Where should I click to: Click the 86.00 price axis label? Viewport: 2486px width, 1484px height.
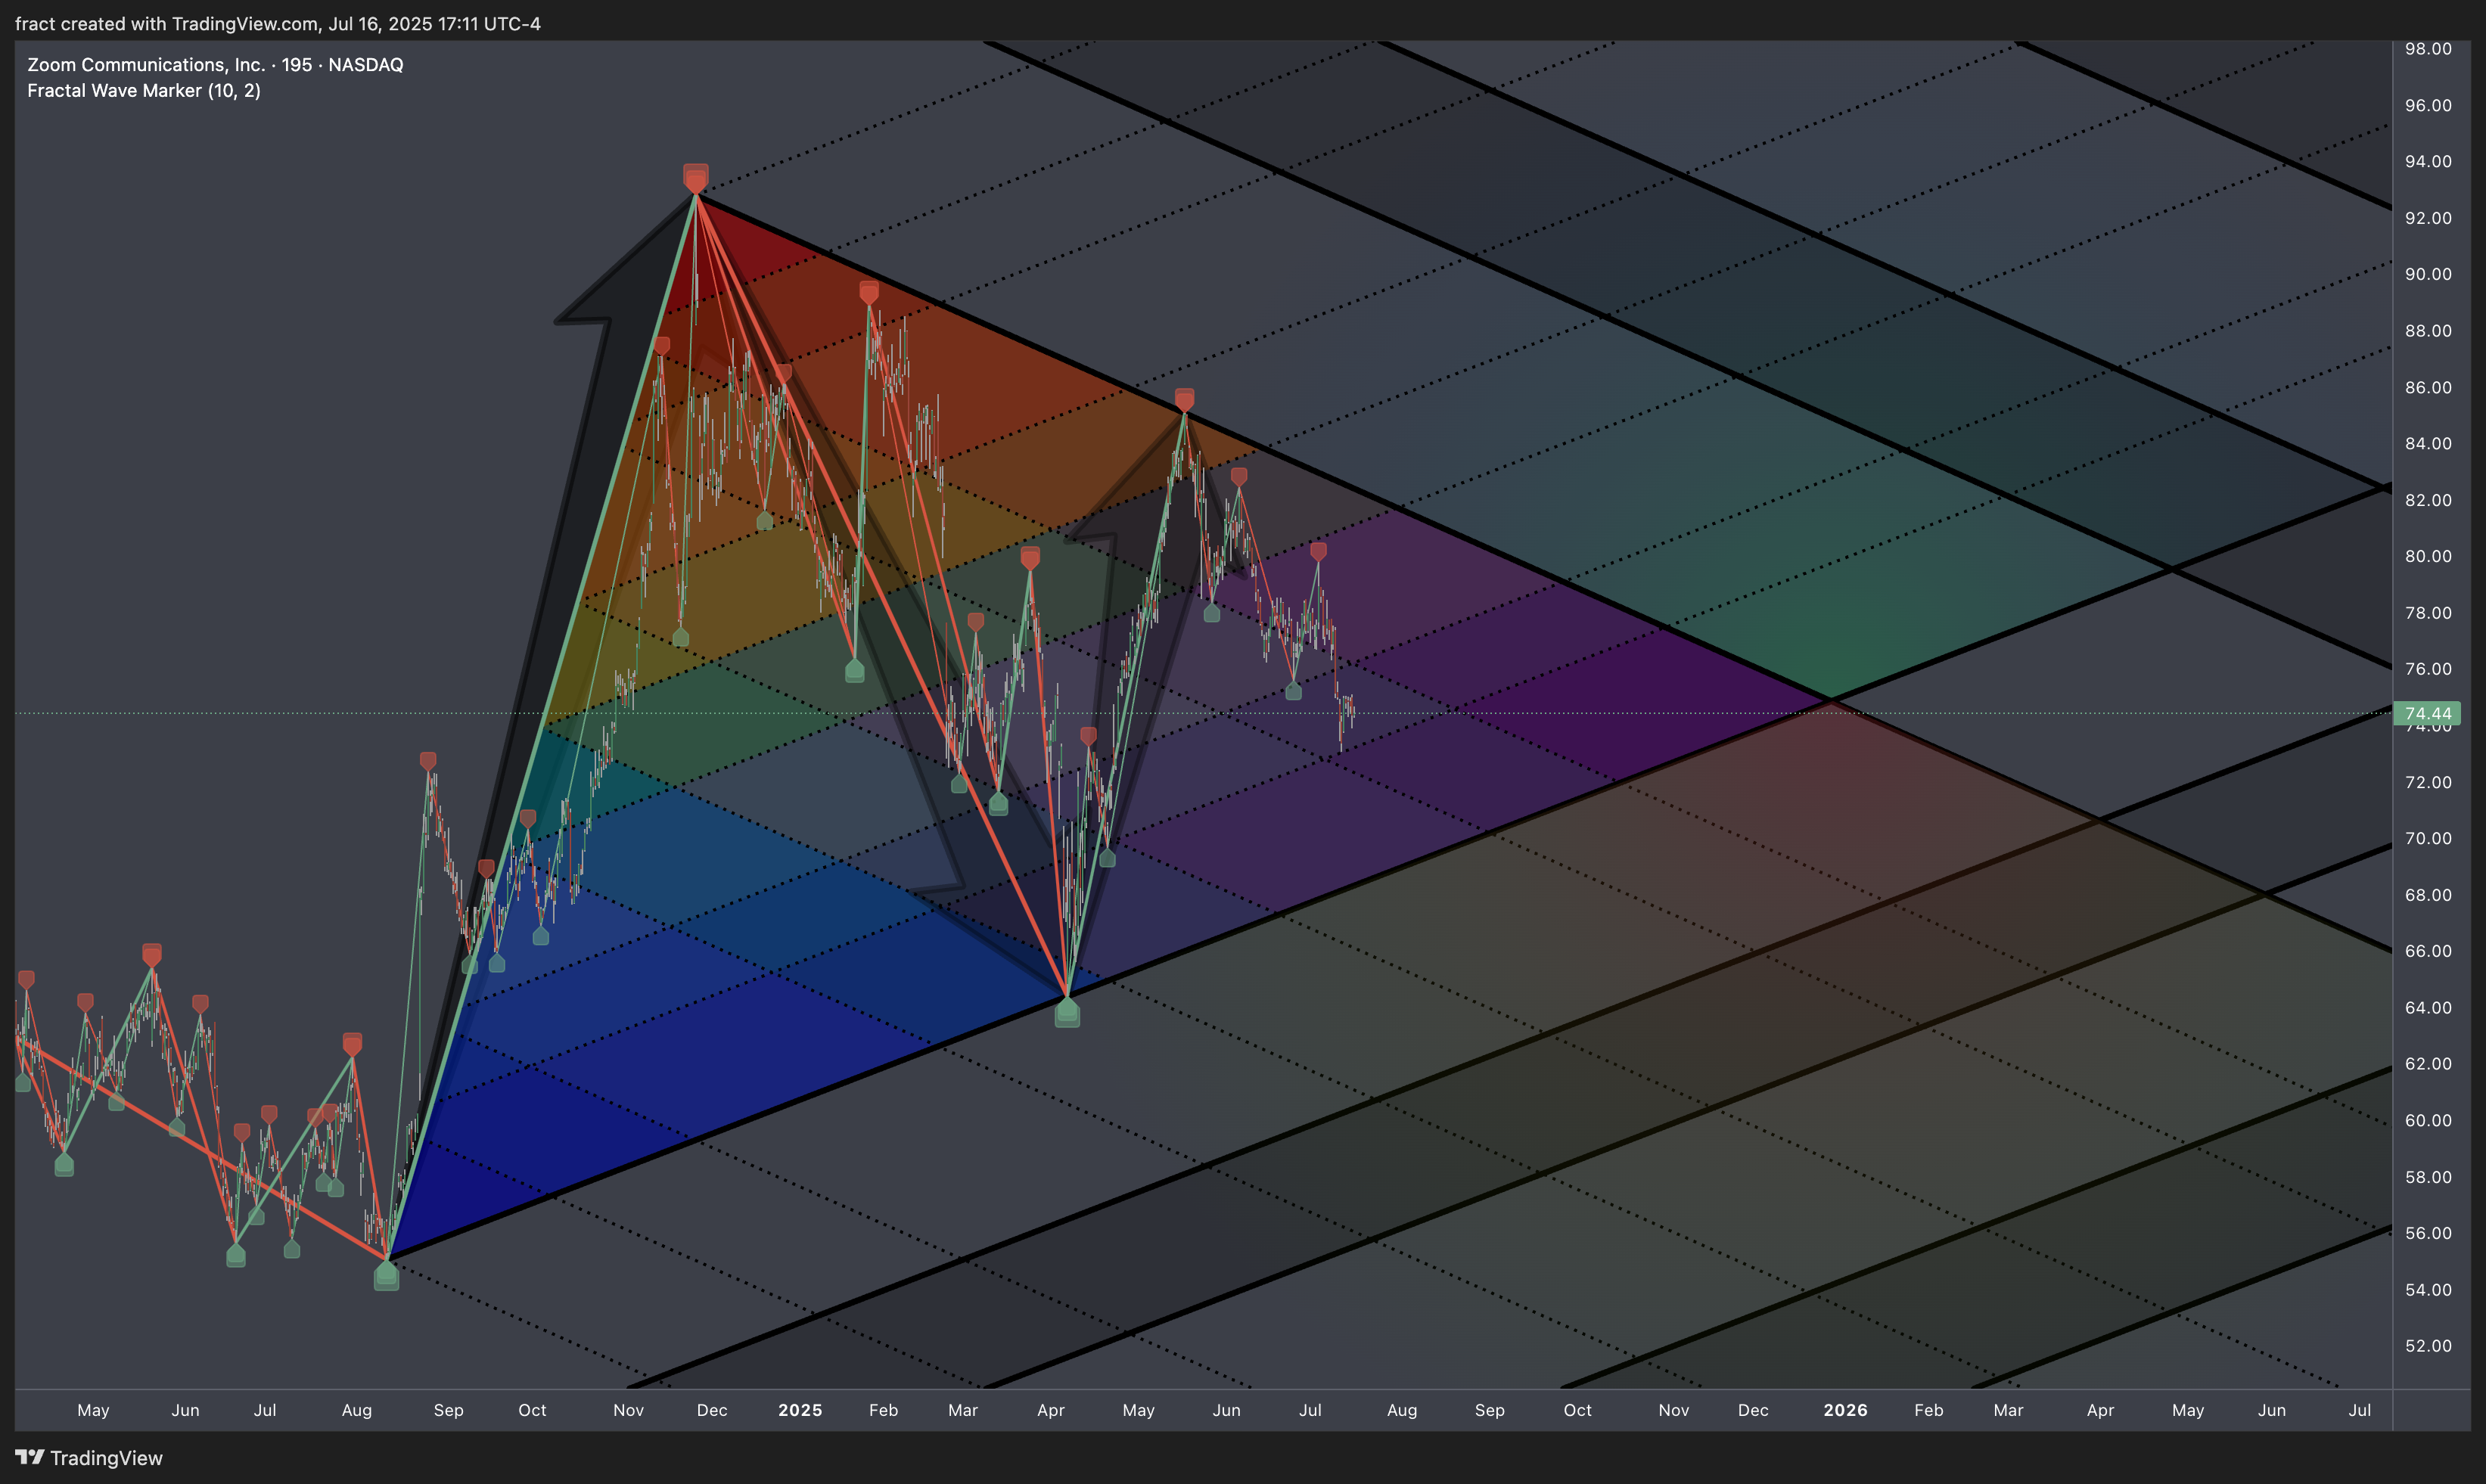click(2428, 387)
